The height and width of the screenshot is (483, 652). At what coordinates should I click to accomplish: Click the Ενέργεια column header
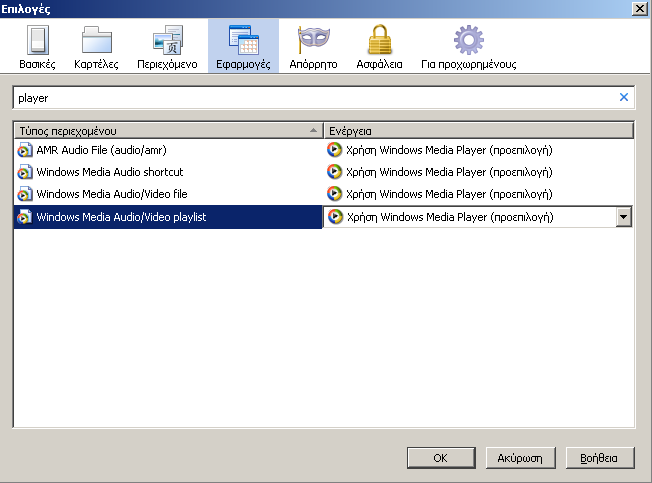[x=479, y=131]
